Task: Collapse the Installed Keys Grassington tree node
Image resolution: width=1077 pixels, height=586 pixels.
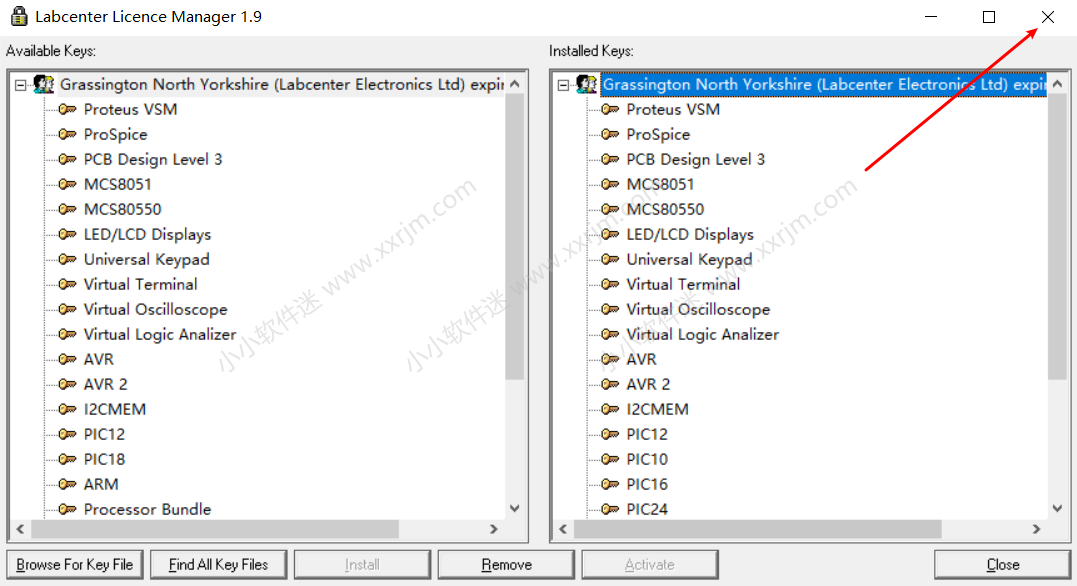Action: tap(563, 85)
